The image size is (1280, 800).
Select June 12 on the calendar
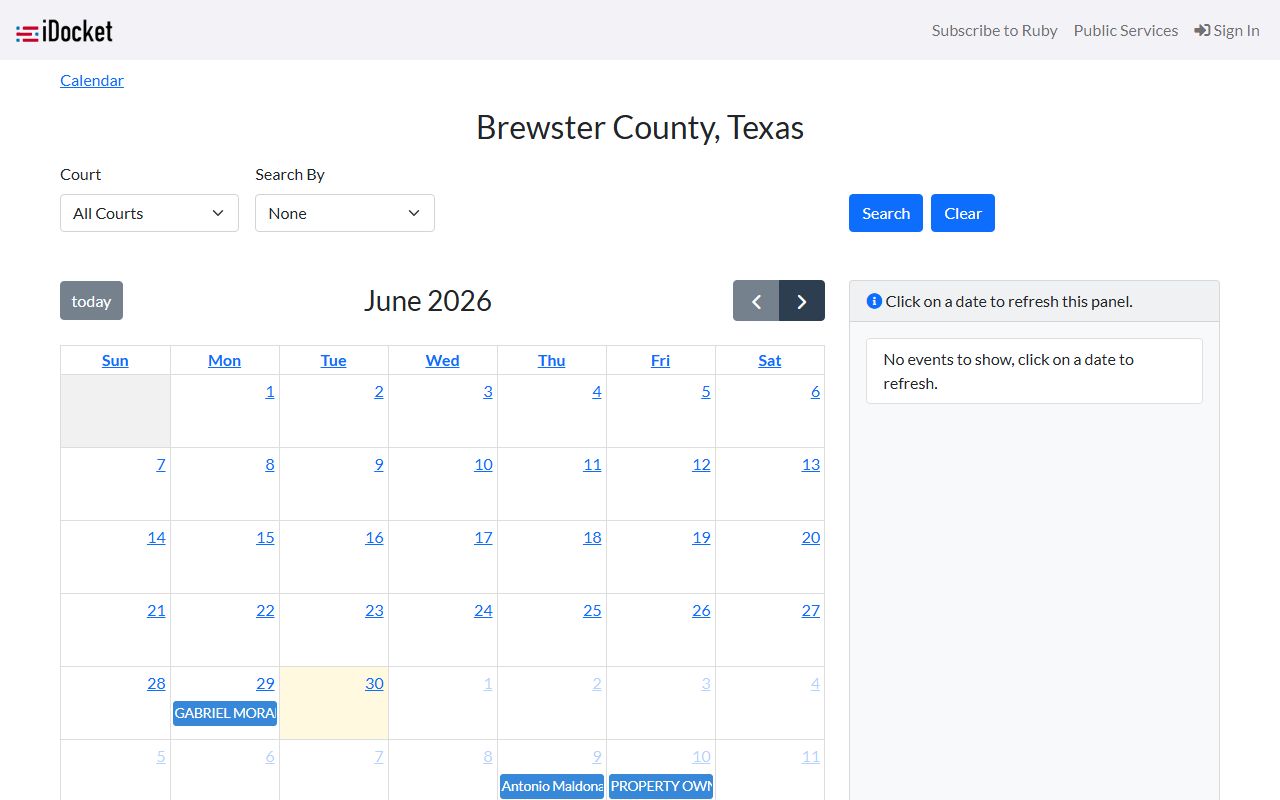pos(701,464)
